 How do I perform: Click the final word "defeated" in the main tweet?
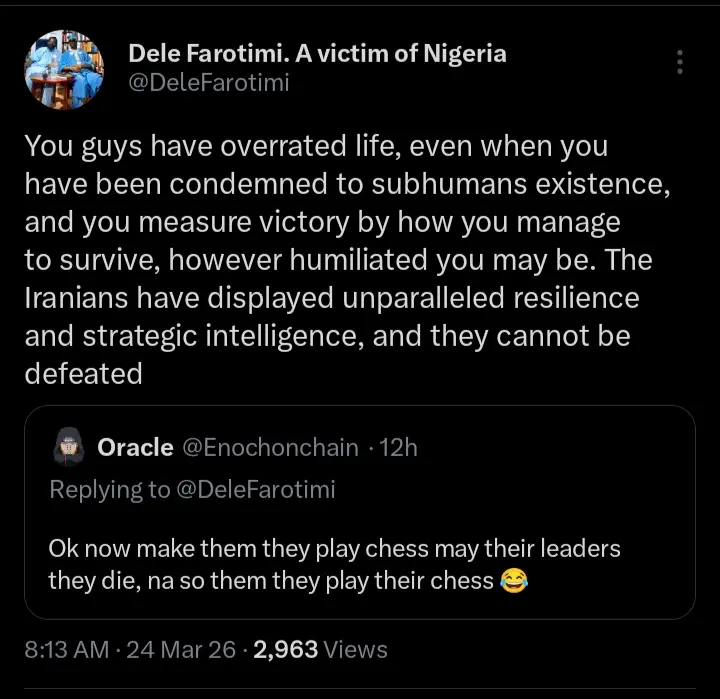click(83, 373)
